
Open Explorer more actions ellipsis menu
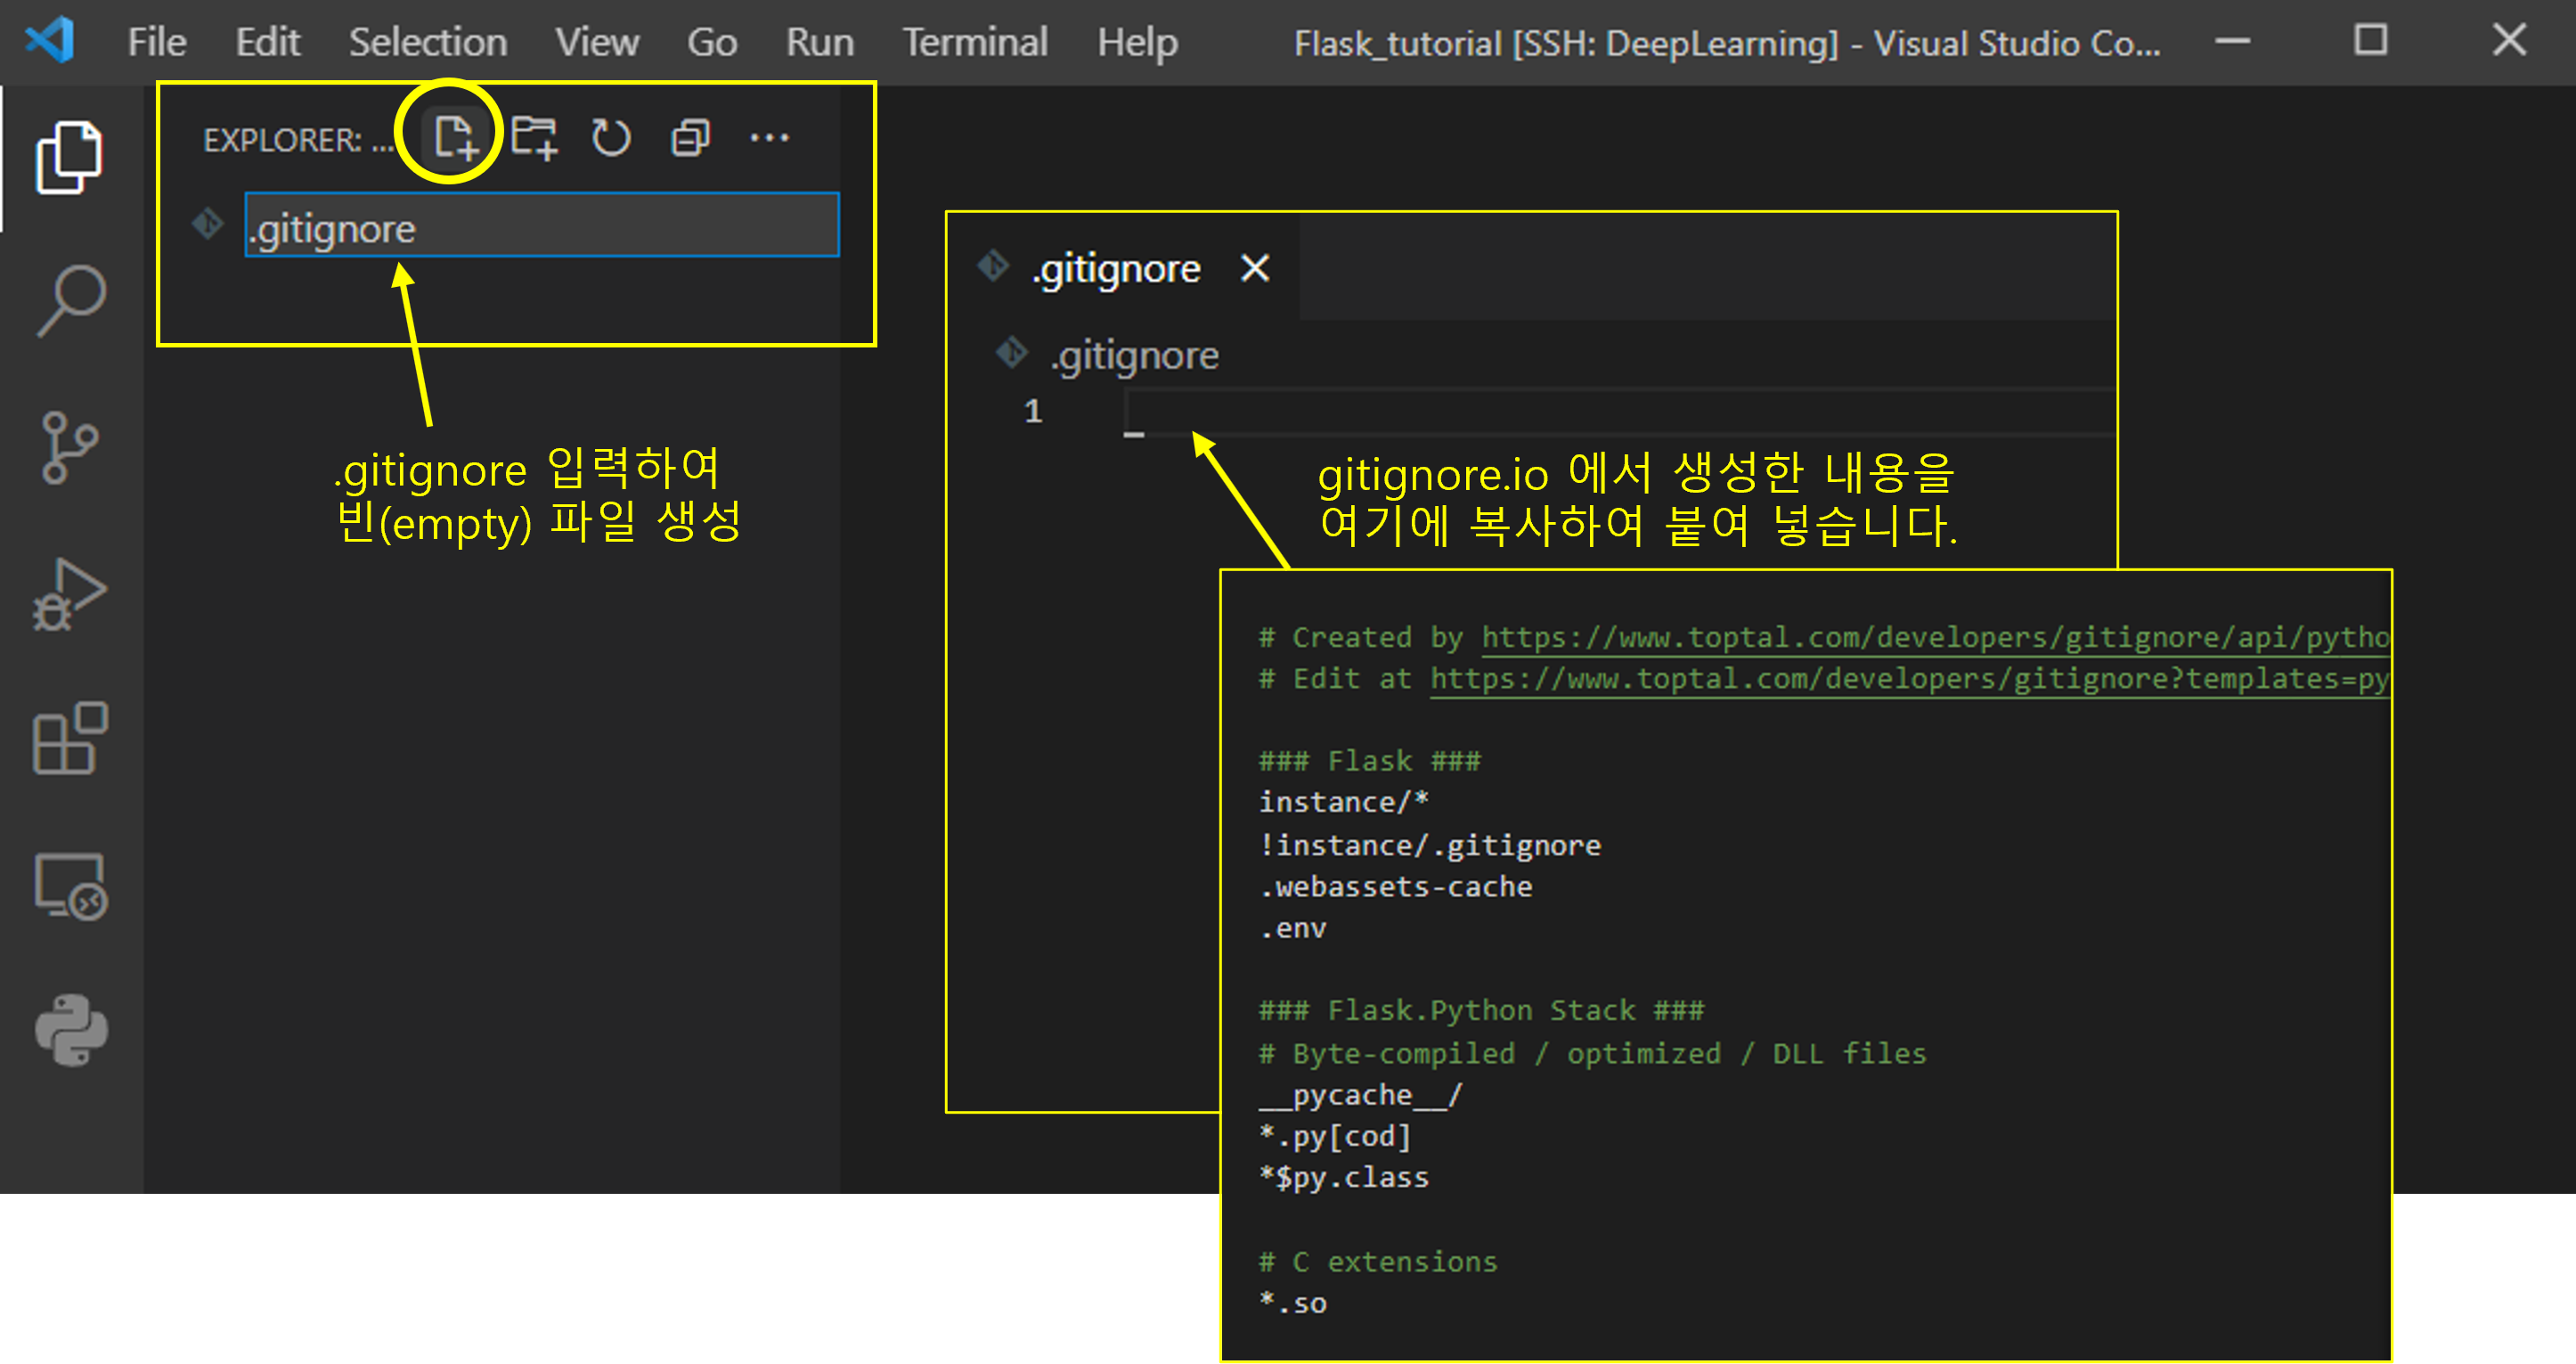pyautogui.click(x=769, y=137)
